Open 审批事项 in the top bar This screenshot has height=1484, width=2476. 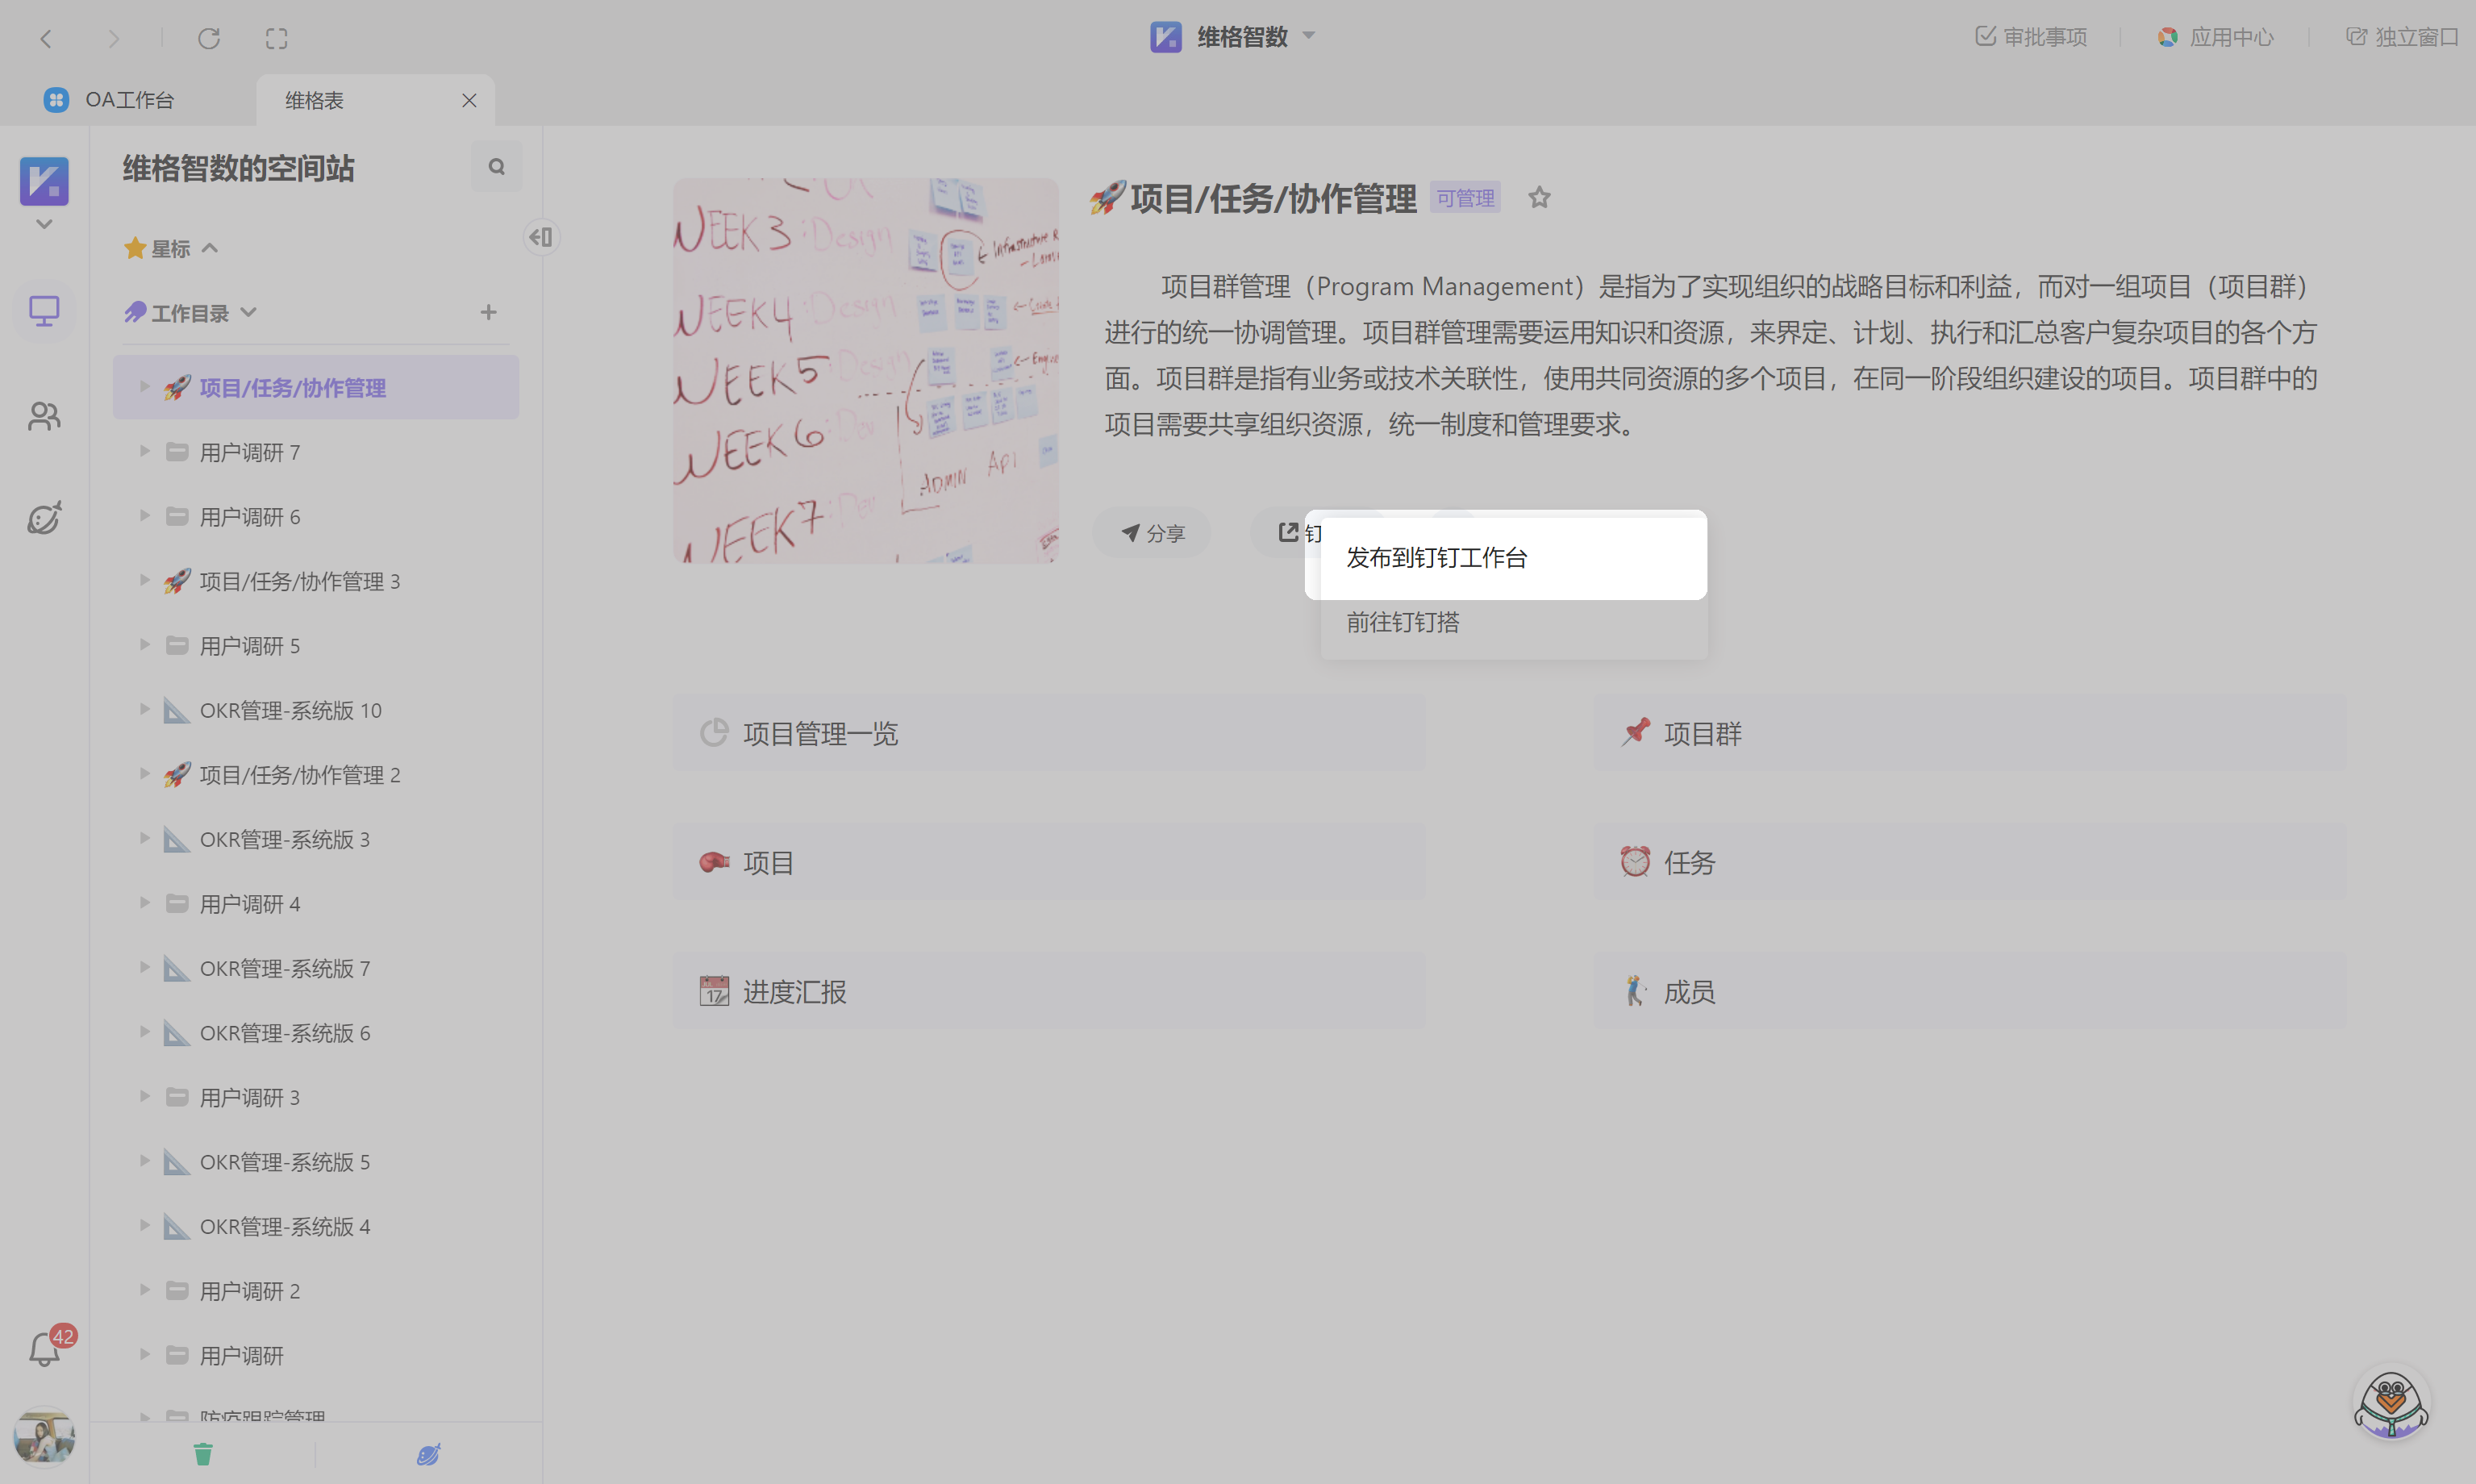(2031, 37)
